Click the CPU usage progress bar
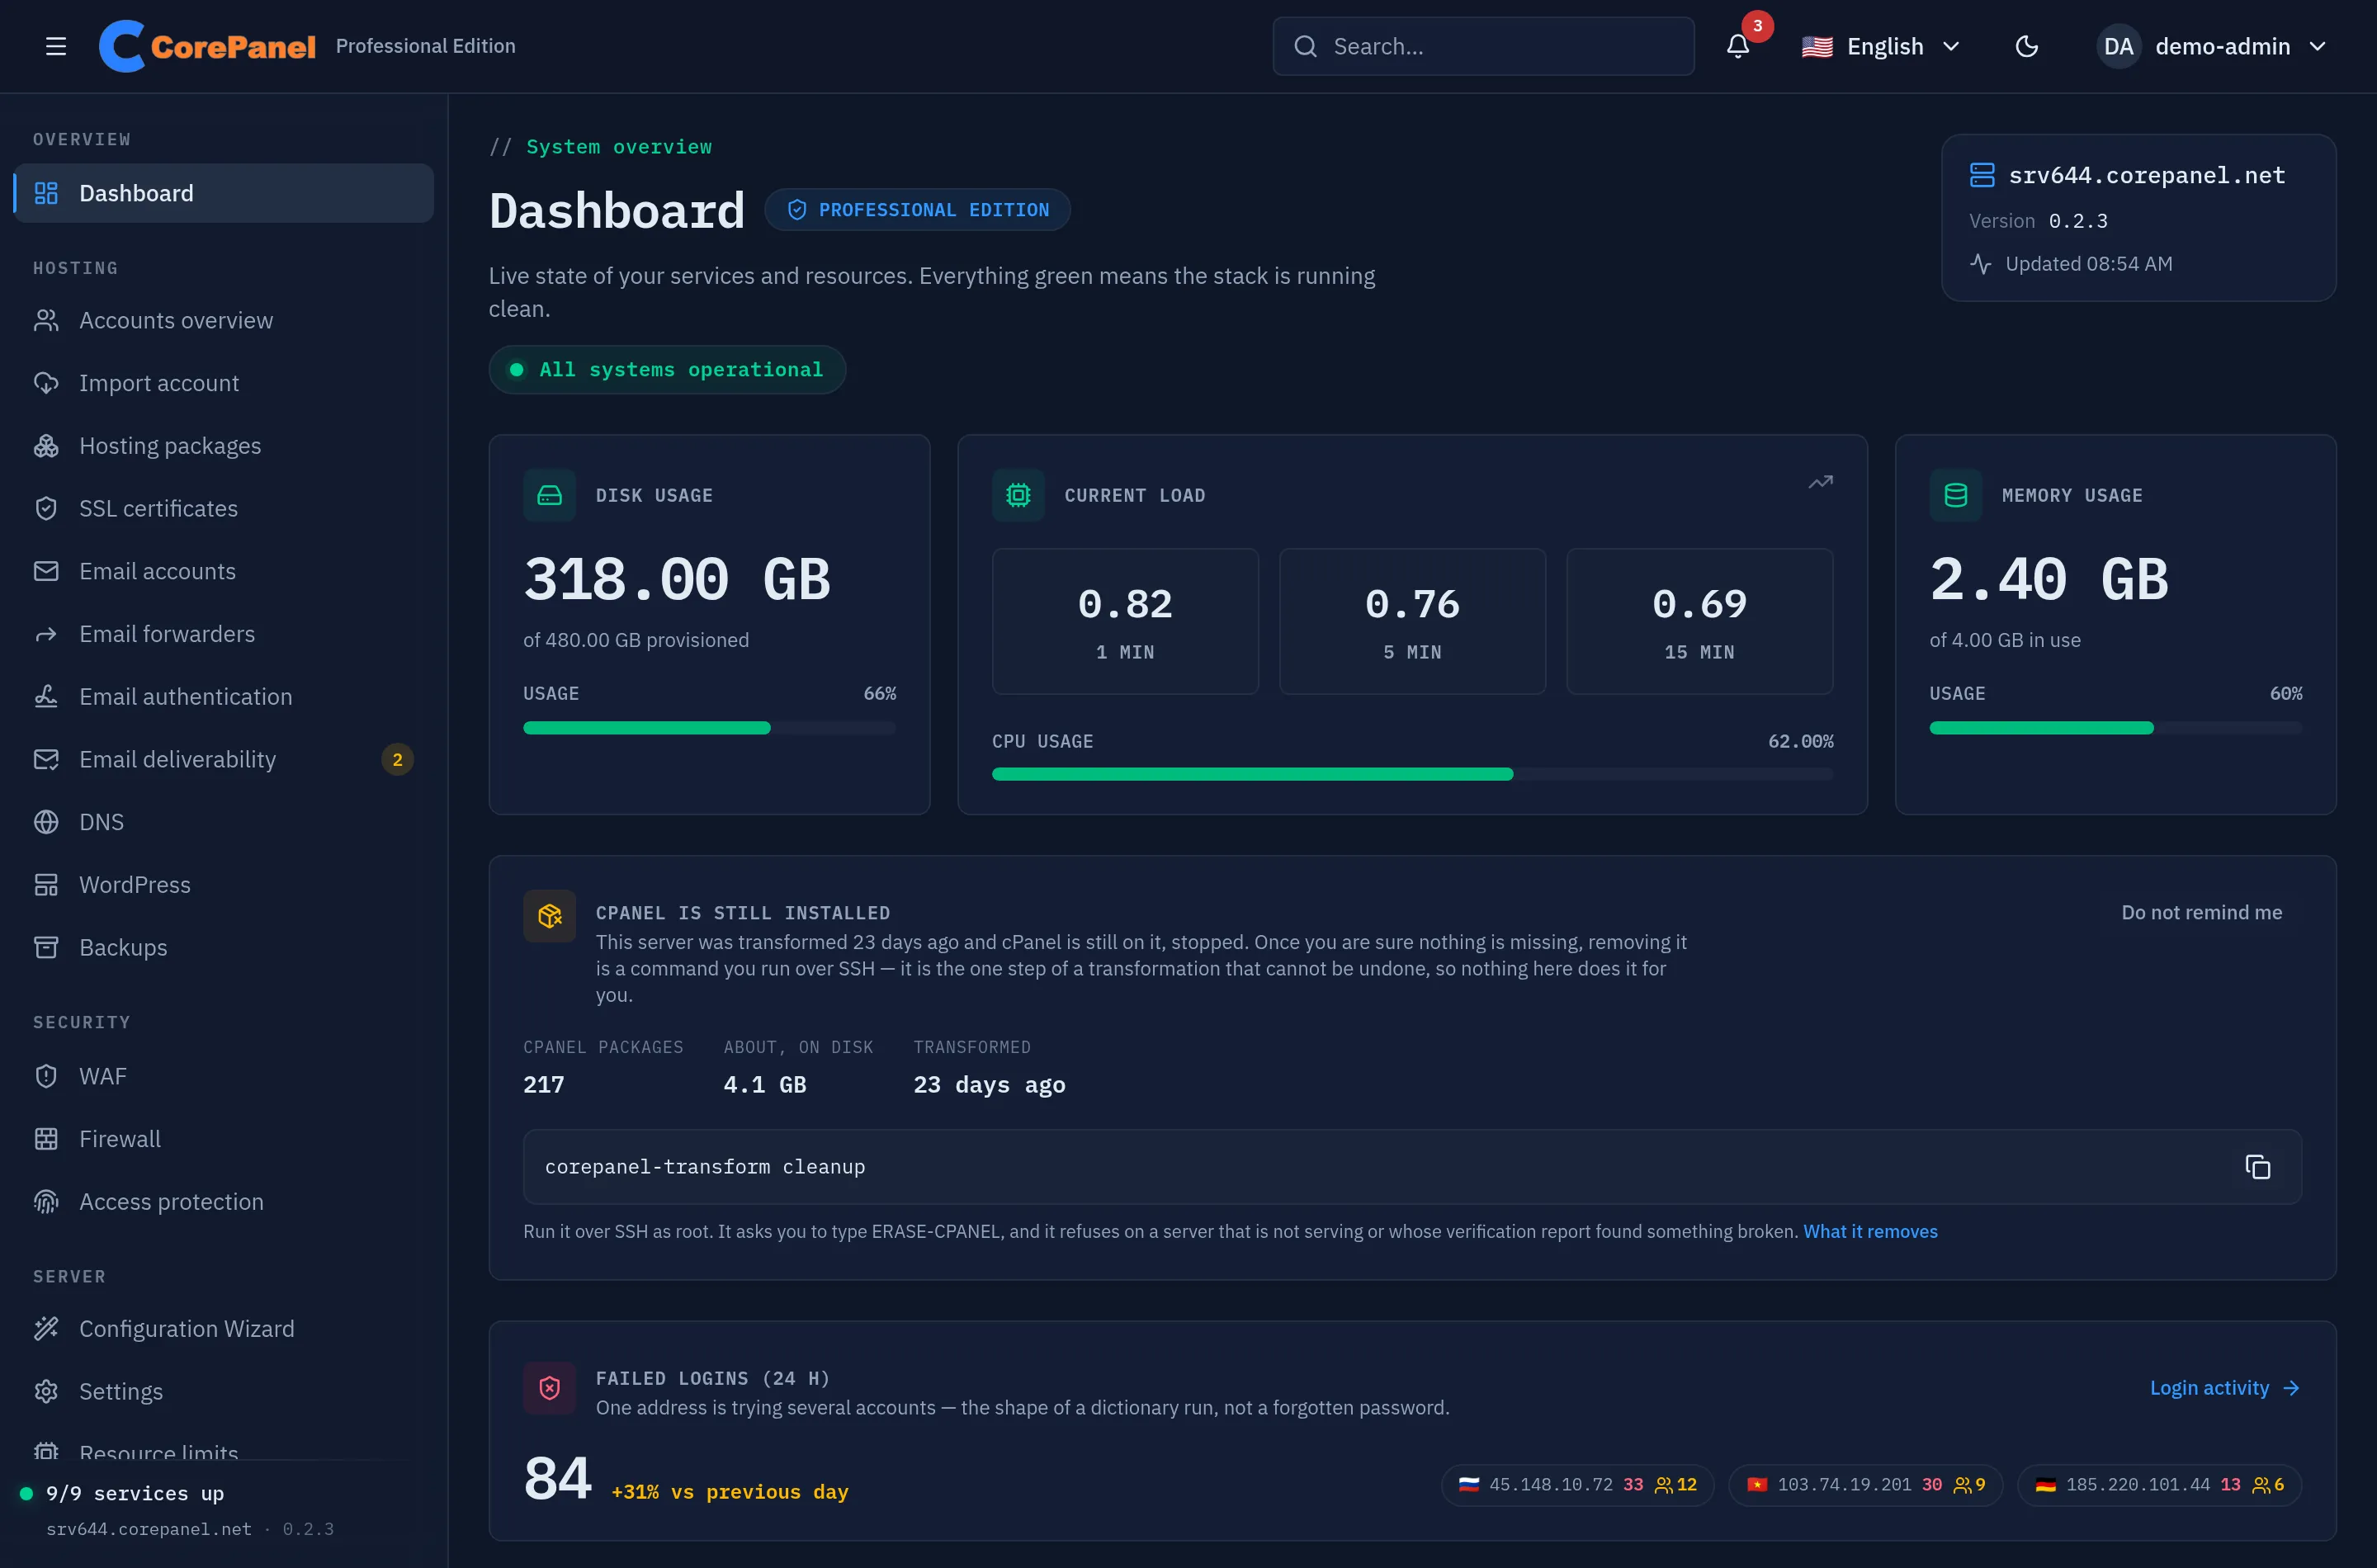The image size is (2377, 1568). click(1412, 774)
